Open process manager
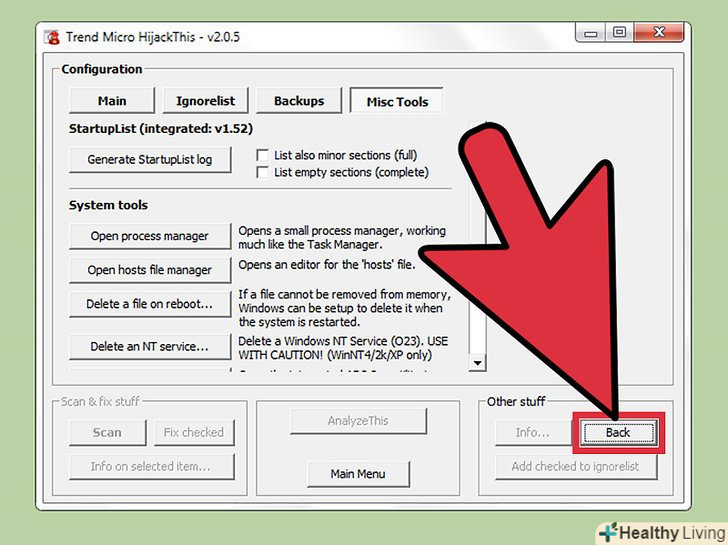This screenshot has height=545, width=728. point(150,236)
